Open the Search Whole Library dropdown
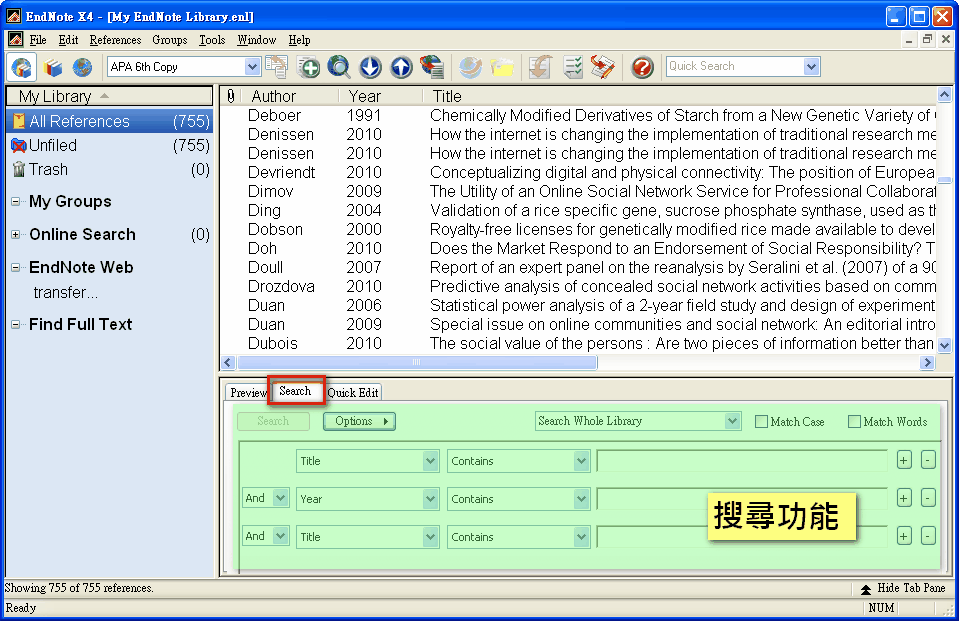 (732, 421)
